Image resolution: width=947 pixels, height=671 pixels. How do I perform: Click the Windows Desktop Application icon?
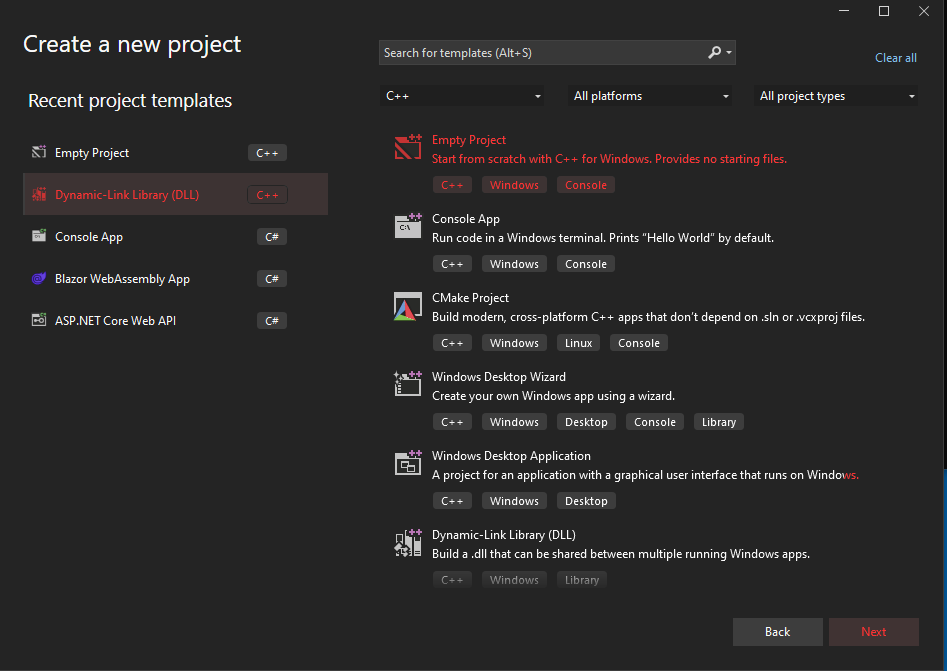[408, 463]
